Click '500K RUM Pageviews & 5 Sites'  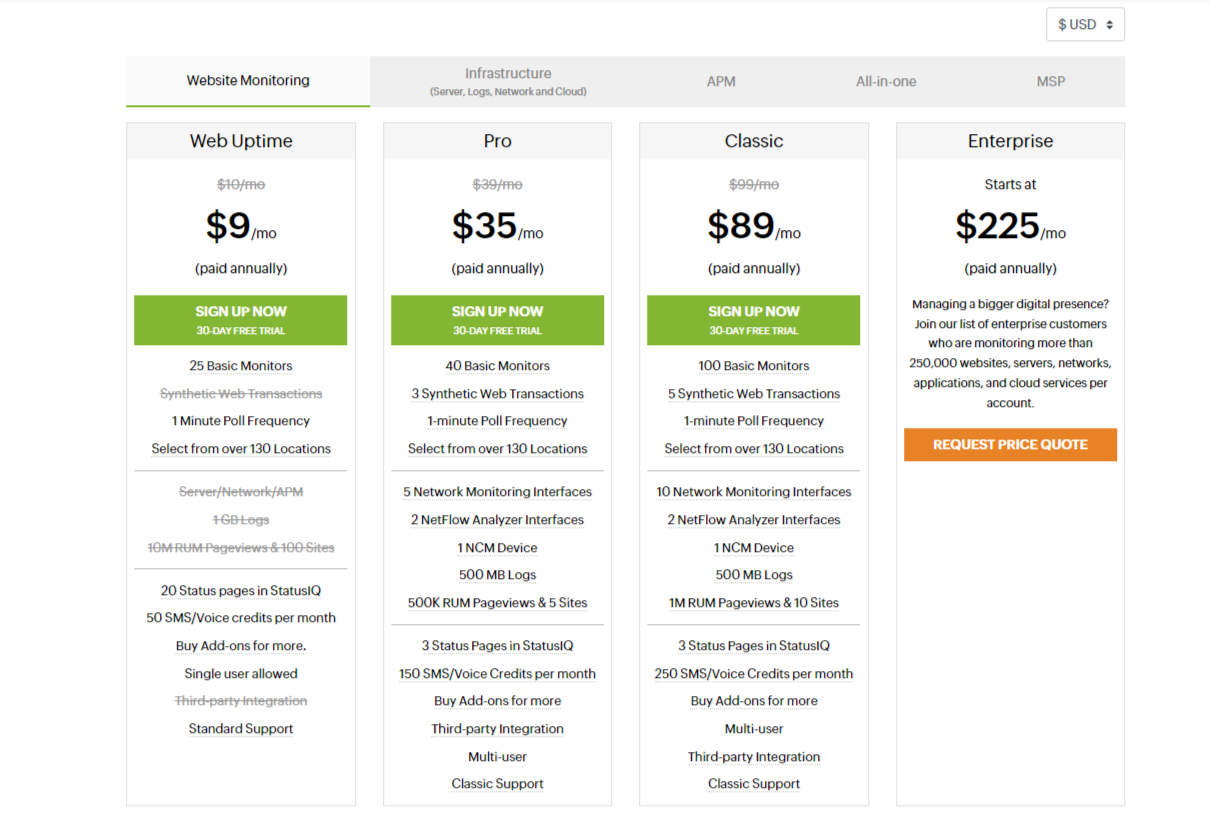pyautogui.click(x=497, y=603)
